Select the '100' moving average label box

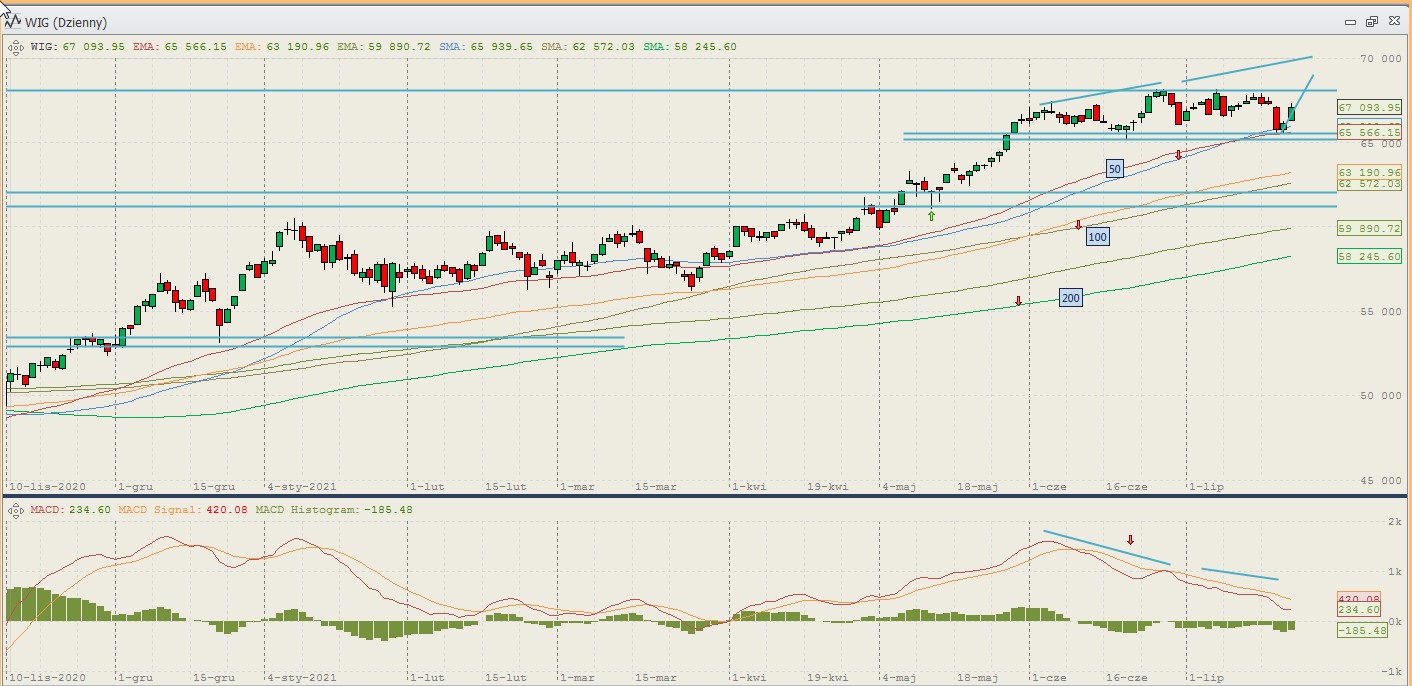(1098, 236)
